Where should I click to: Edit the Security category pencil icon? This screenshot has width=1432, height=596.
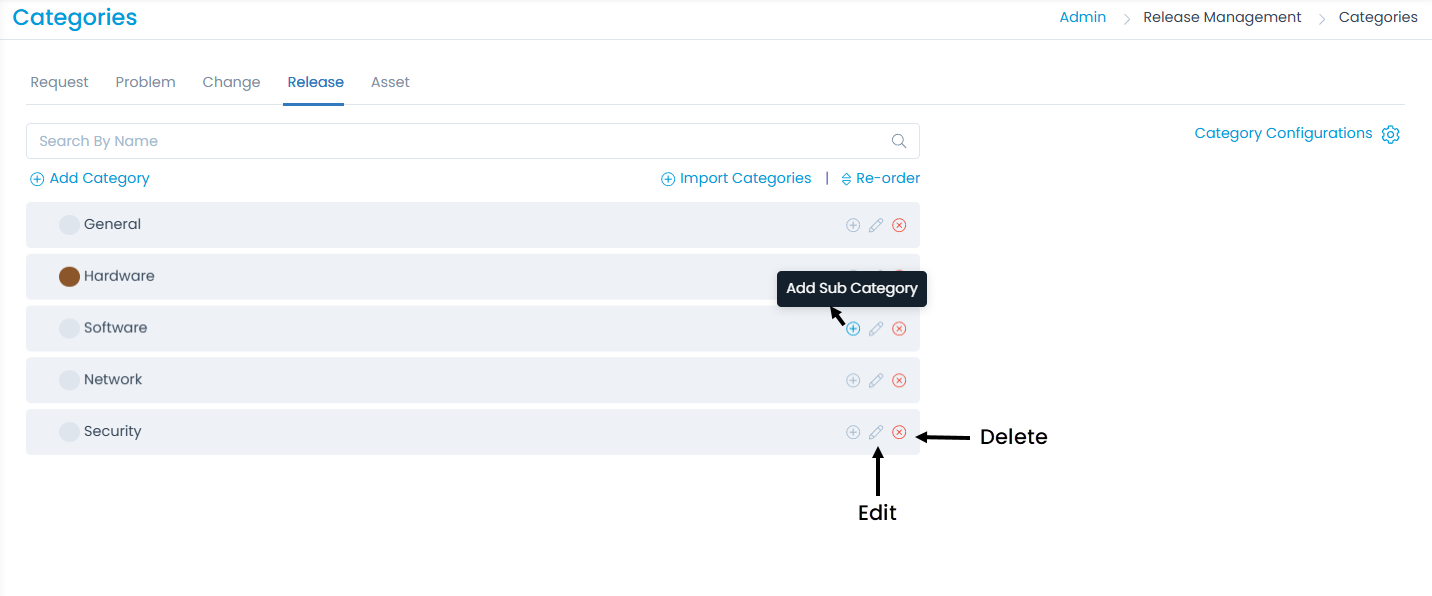[876, 432]
